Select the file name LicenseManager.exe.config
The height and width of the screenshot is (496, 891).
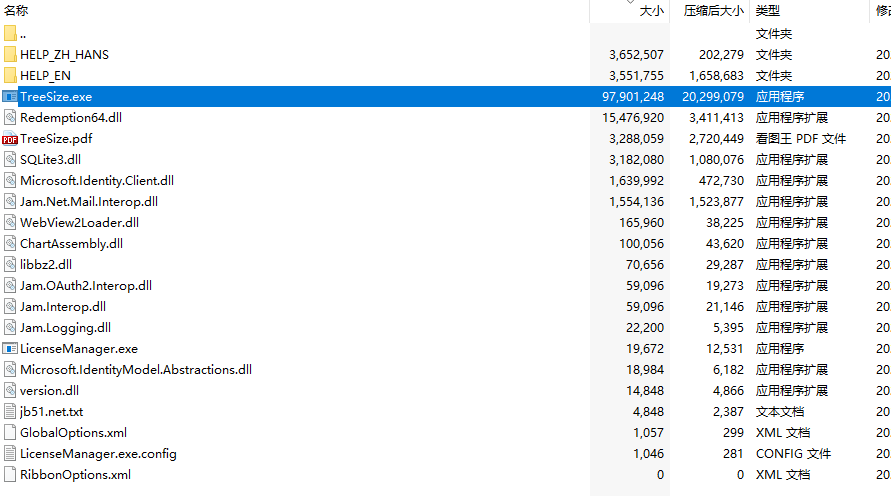click(98, 454)
